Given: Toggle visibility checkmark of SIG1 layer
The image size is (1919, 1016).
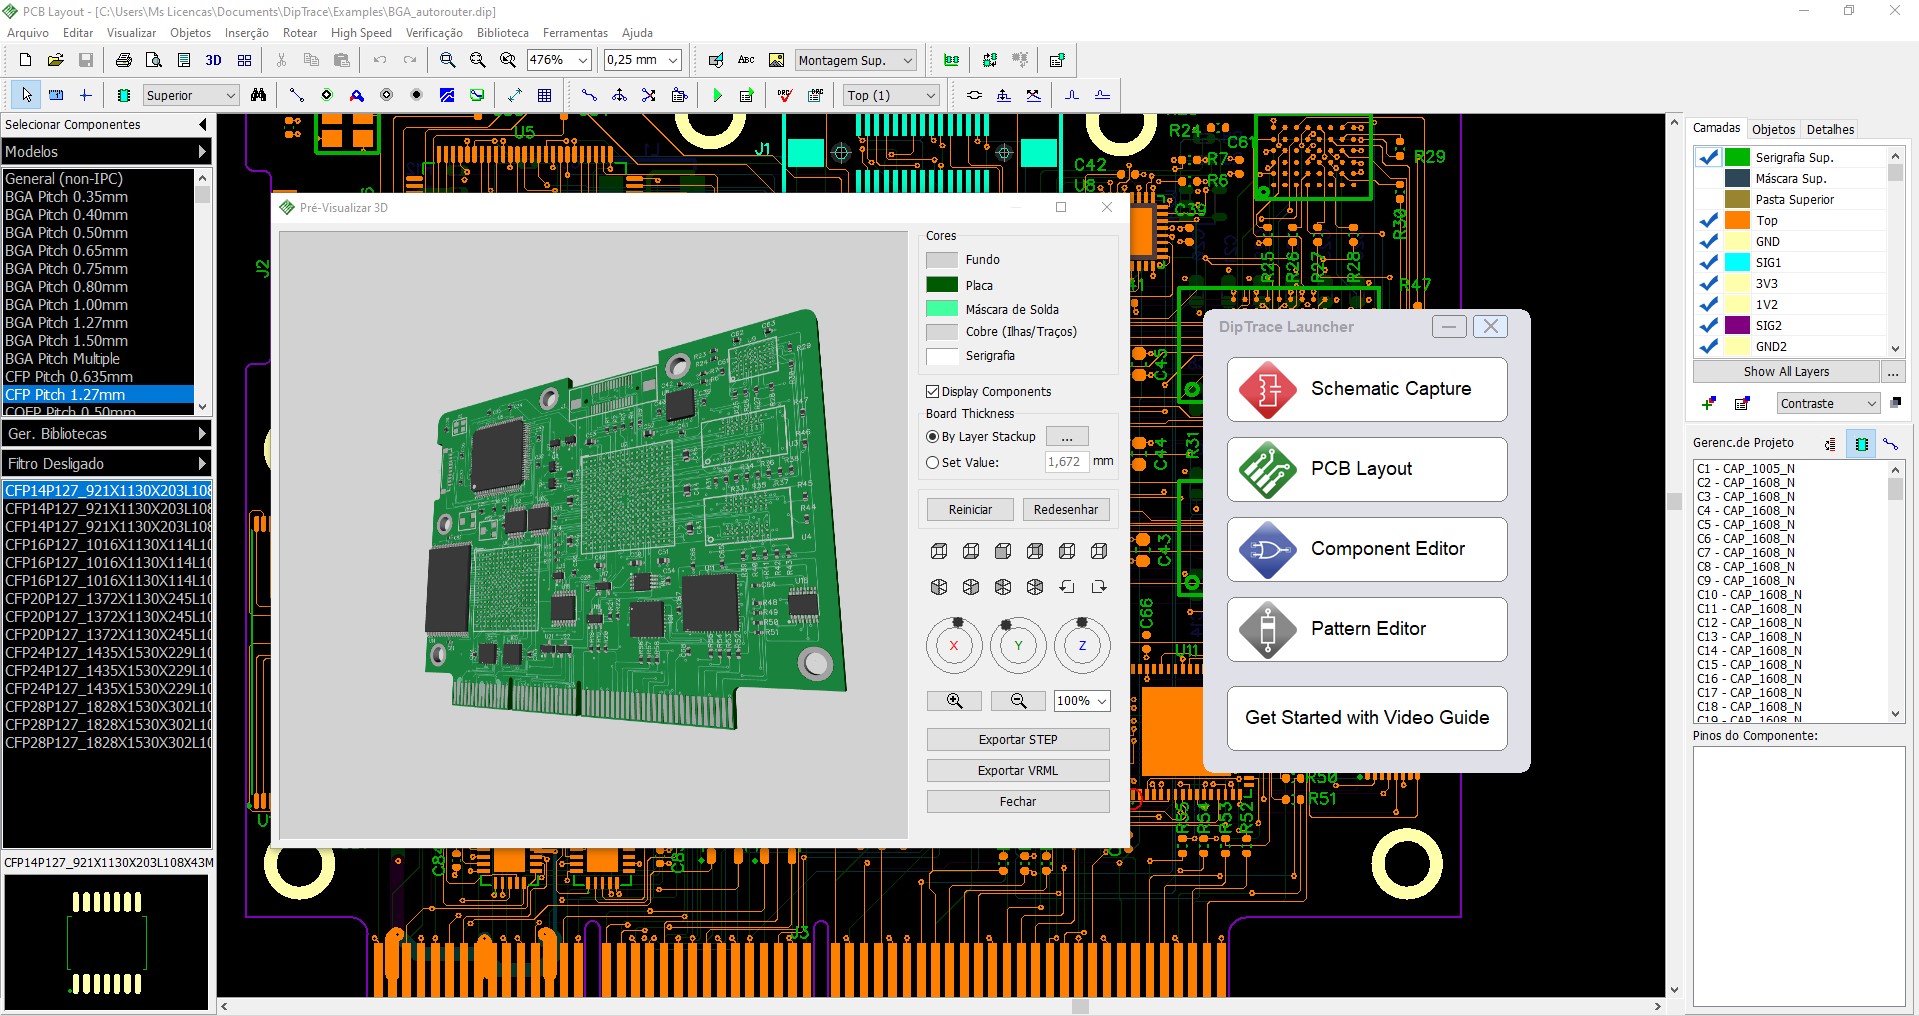Looking at the screenshot, I should (1709, 262).
